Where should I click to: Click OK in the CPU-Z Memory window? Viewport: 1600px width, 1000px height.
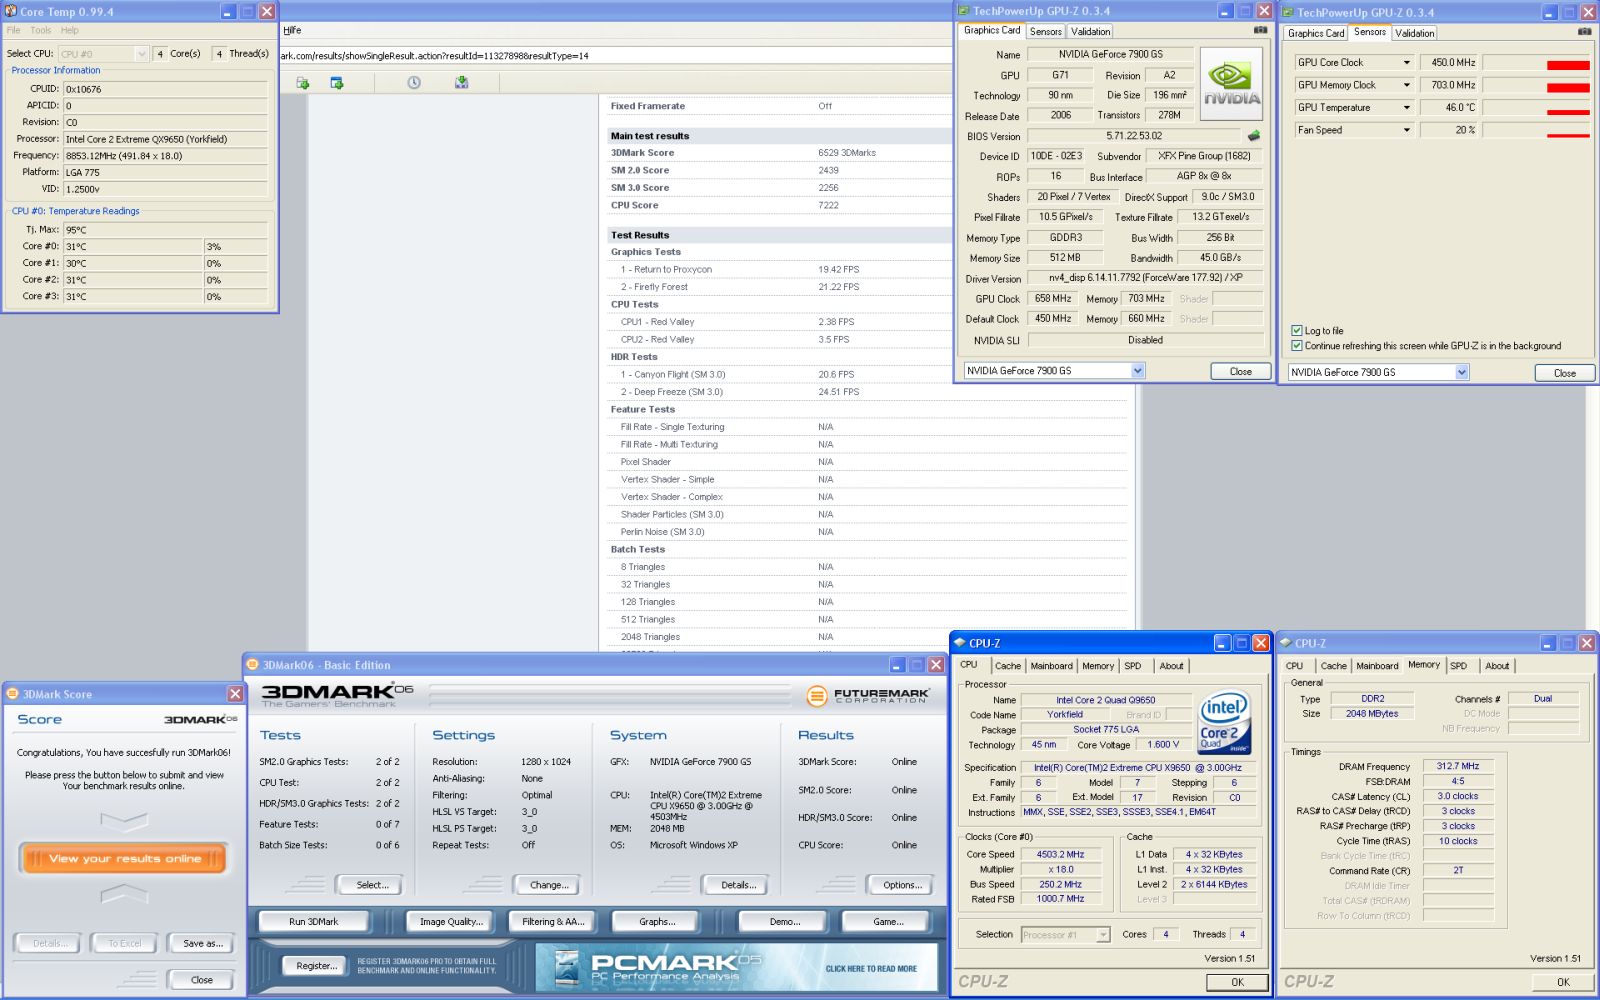pos(1563,982)
